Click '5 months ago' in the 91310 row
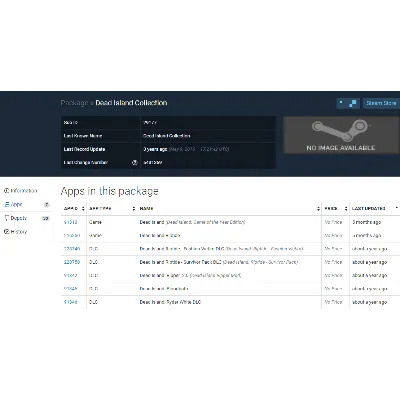The height and width of the screenshot is (400, 400). pyautogui.click(x=367, y=222)
